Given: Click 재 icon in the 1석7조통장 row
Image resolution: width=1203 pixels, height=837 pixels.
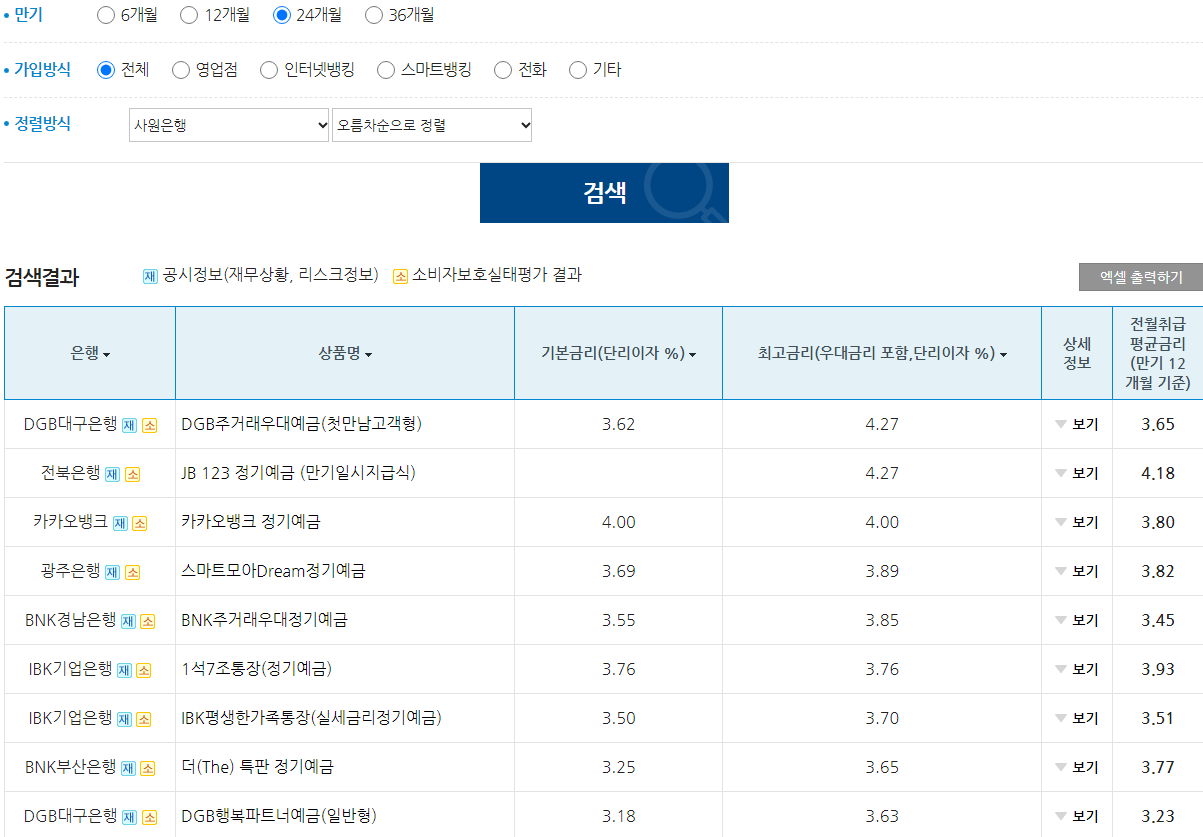Looking at the screenshot, I should point(124,670).
